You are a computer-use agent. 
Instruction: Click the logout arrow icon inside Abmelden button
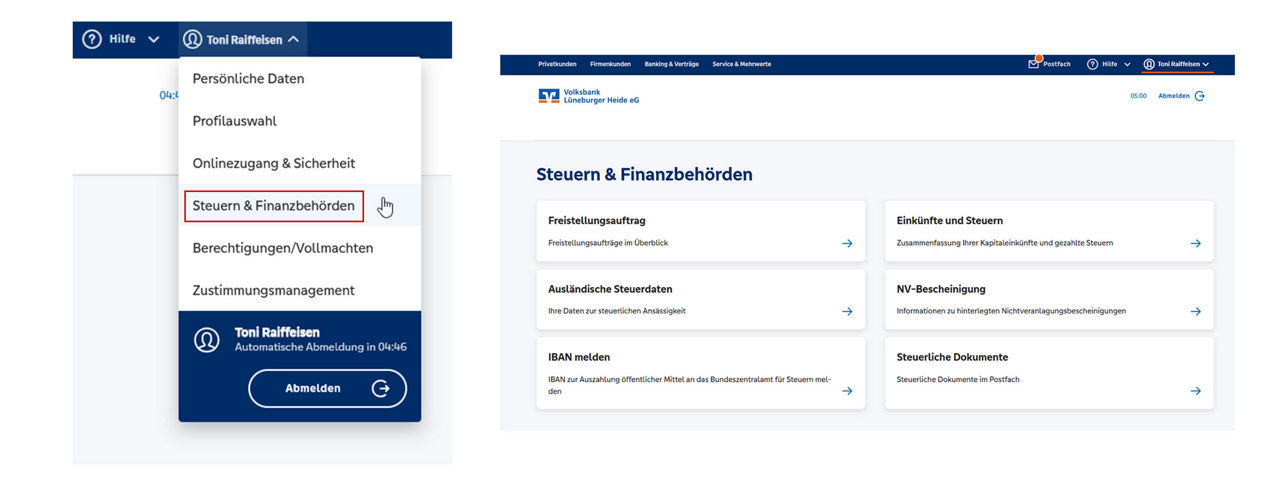[380, 388]
